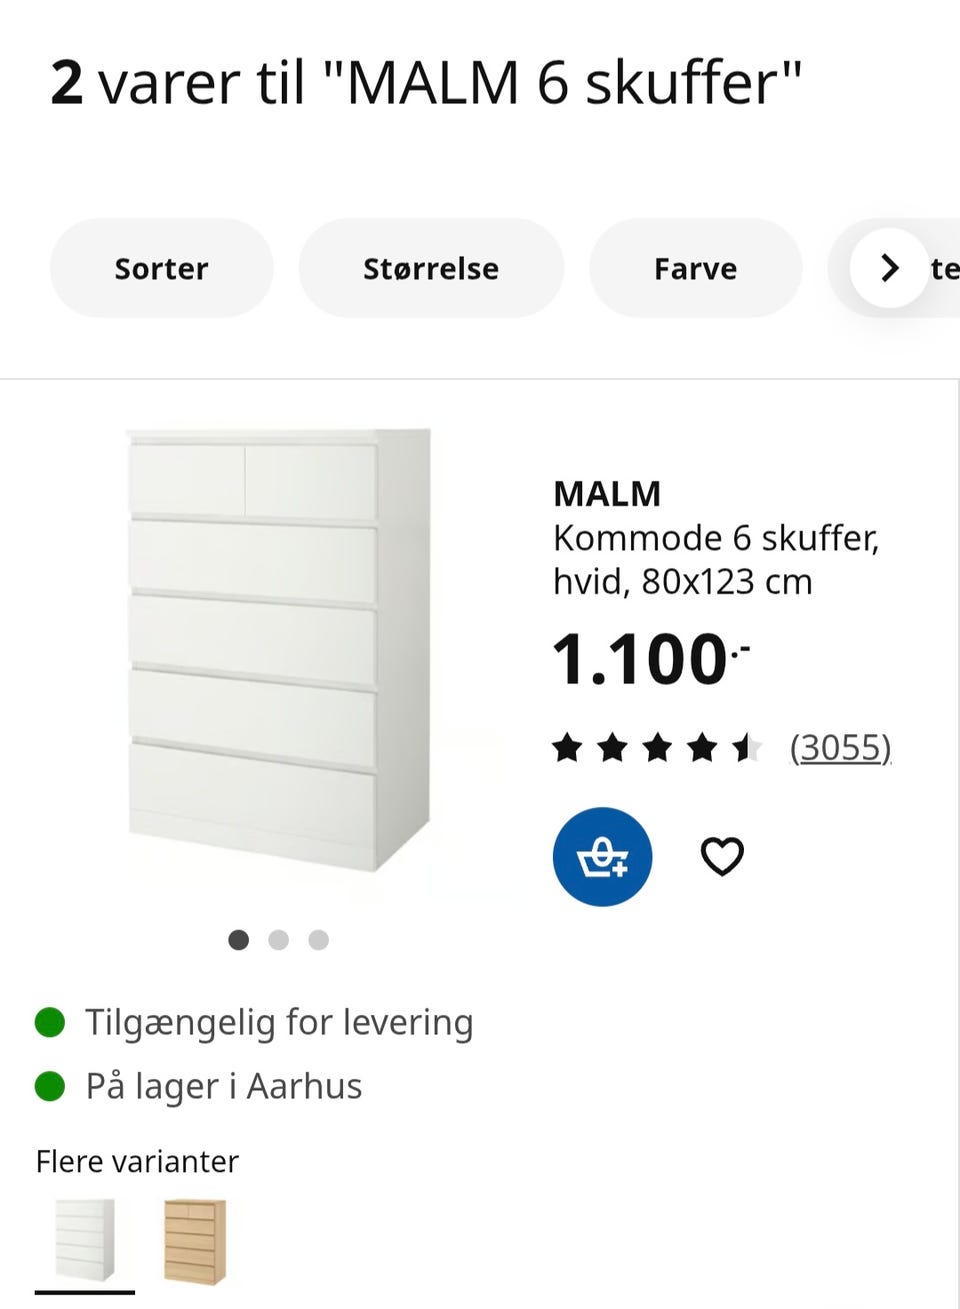
Task: Click the first star of the MALM rating
Action: pyautogui.click(x=566, y=747)
